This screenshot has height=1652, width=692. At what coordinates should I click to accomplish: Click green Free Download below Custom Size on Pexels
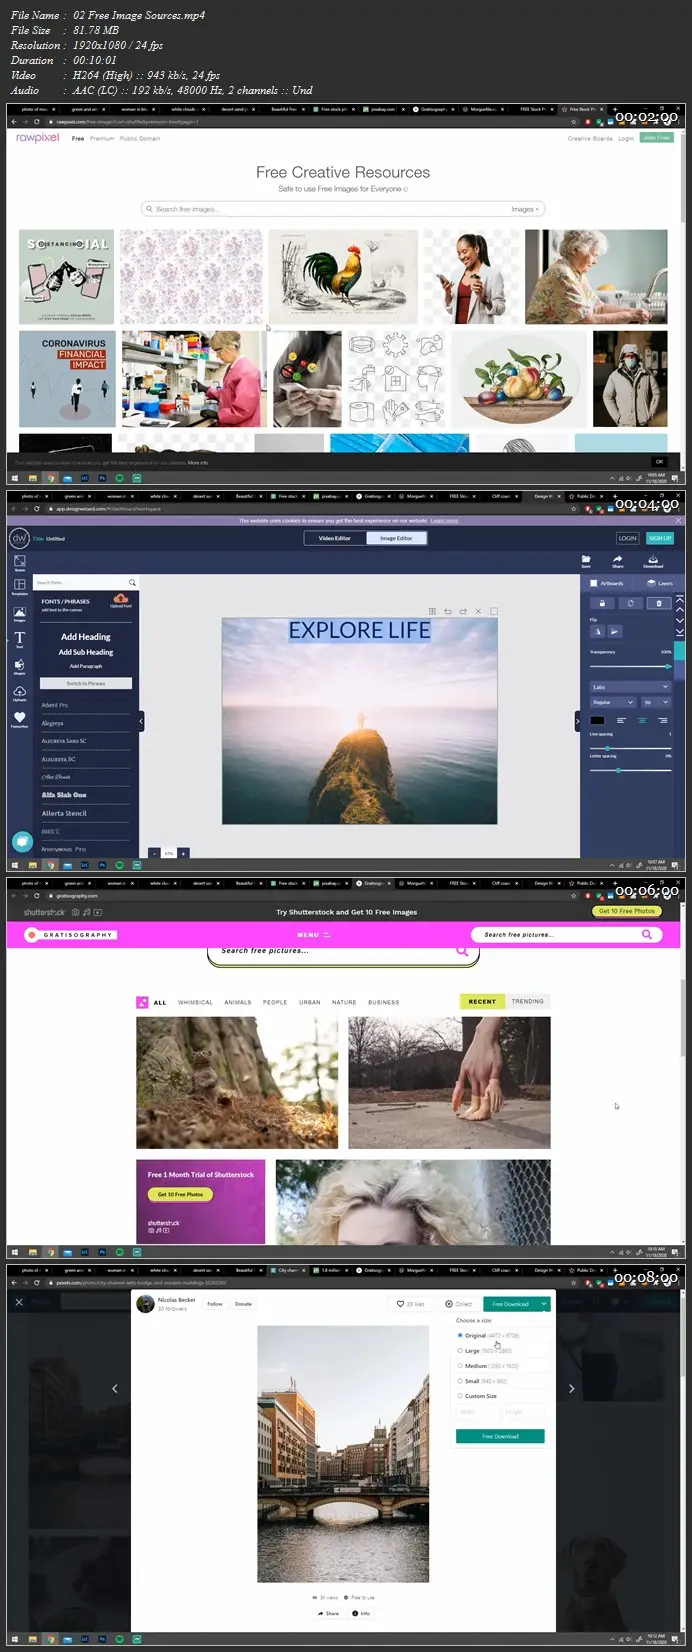(500, 1436)
